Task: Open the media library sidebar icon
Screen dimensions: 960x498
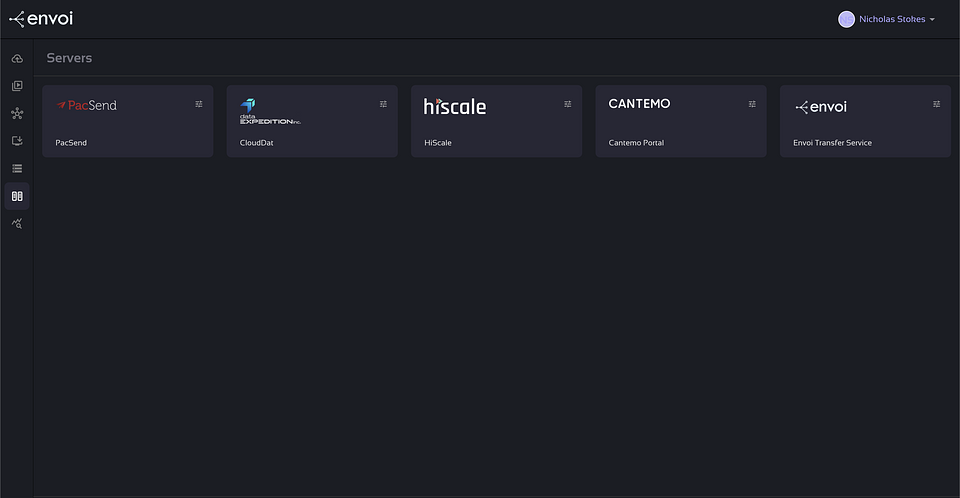Action: [x=17, y=86]
